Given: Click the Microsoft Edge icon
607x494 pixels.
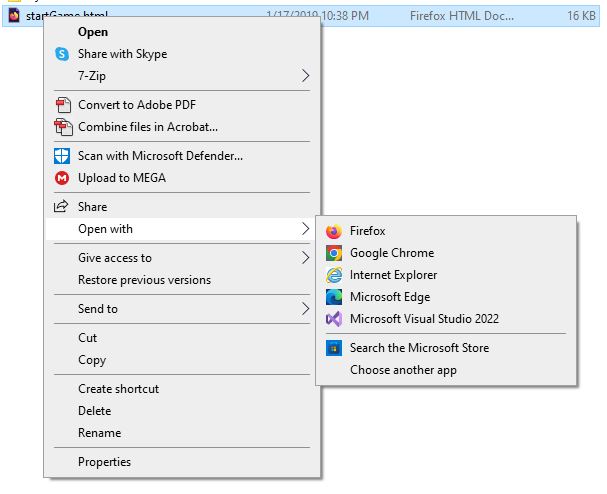Looking at the screenshot, I should coord(334,297).
